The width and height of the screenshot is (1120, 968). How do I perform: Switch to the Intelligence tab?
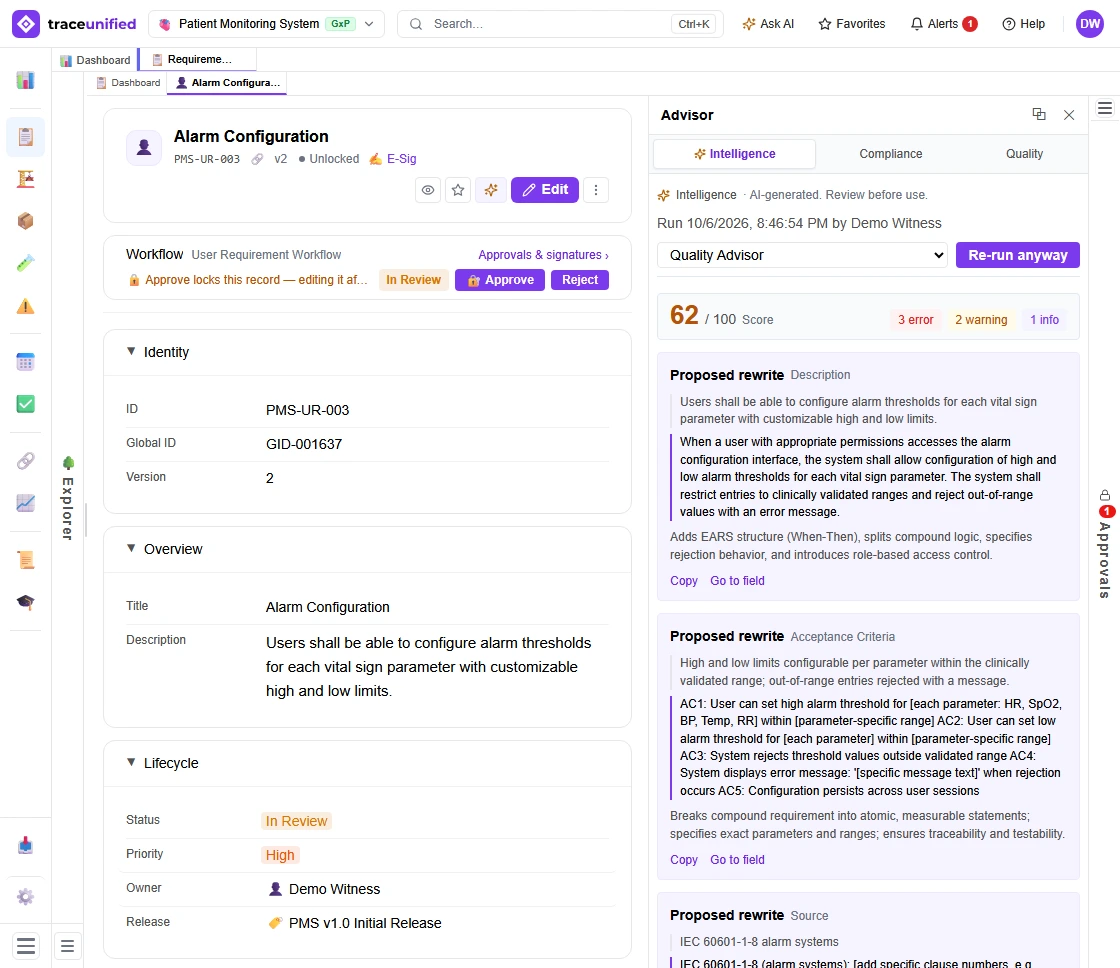coord(734,154)
